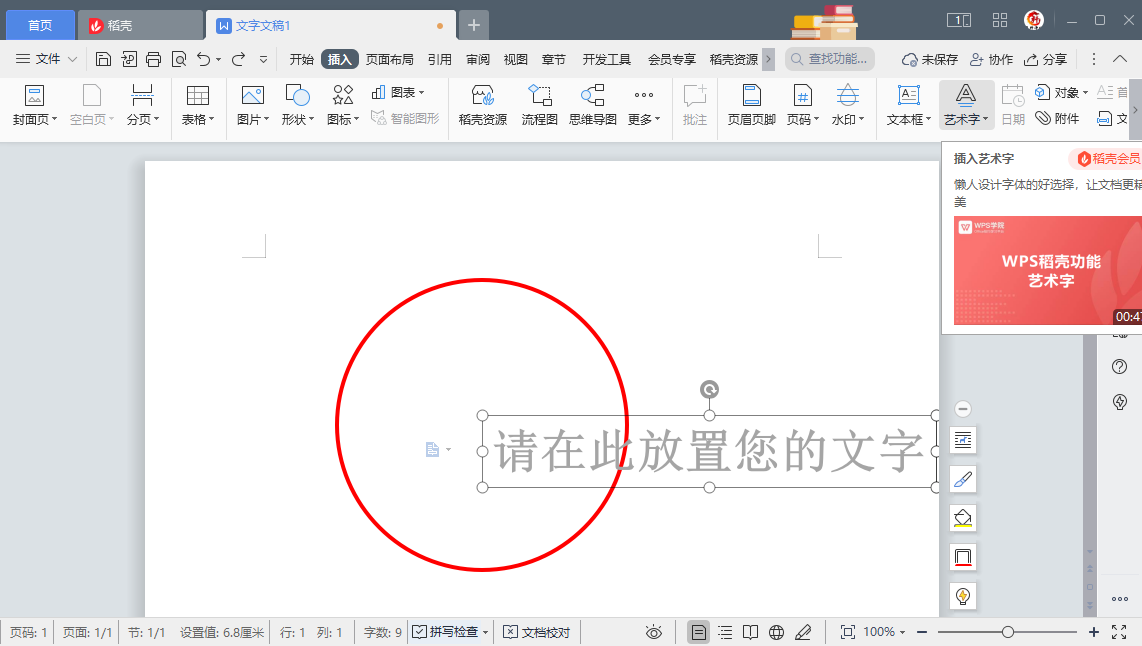The image size is (1142, 646).
Task: Open quick access toolbar customize dropdown
Action: [x=264, y=60]
